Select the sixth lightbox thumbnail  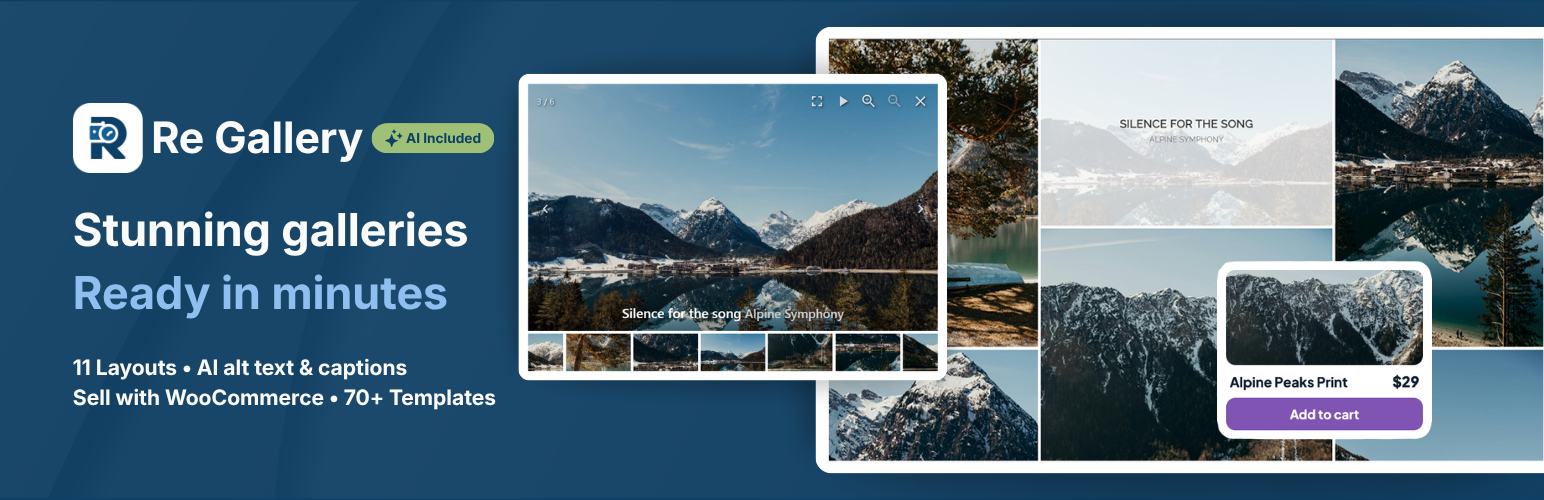[x=867, y=352]
